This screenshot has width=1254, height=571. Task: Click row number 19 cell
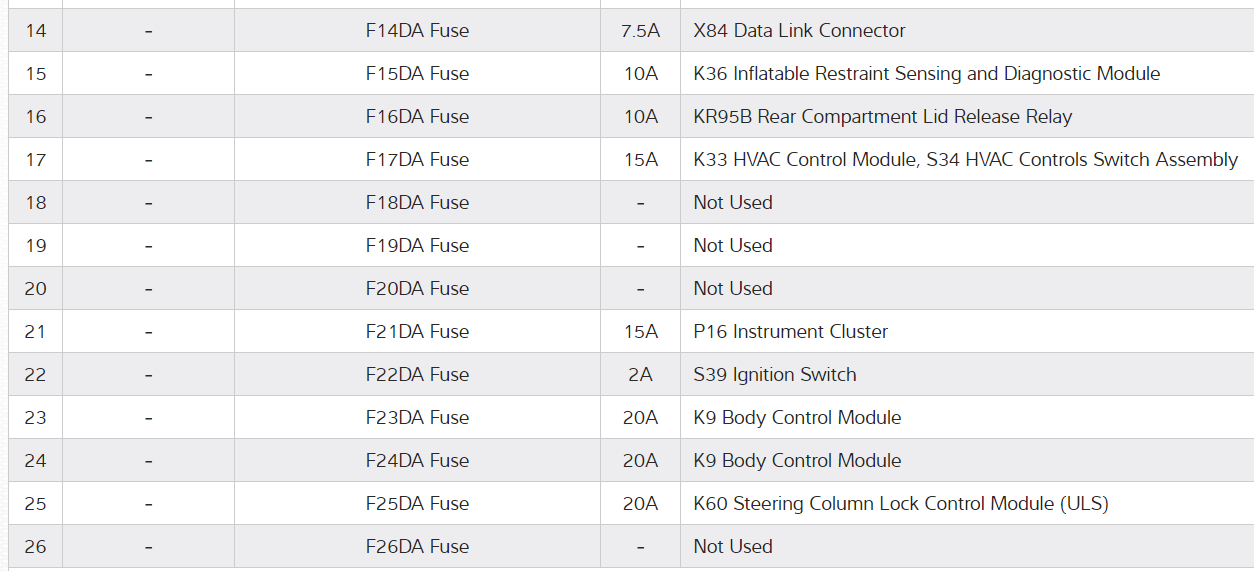click(x=36, y=246)
